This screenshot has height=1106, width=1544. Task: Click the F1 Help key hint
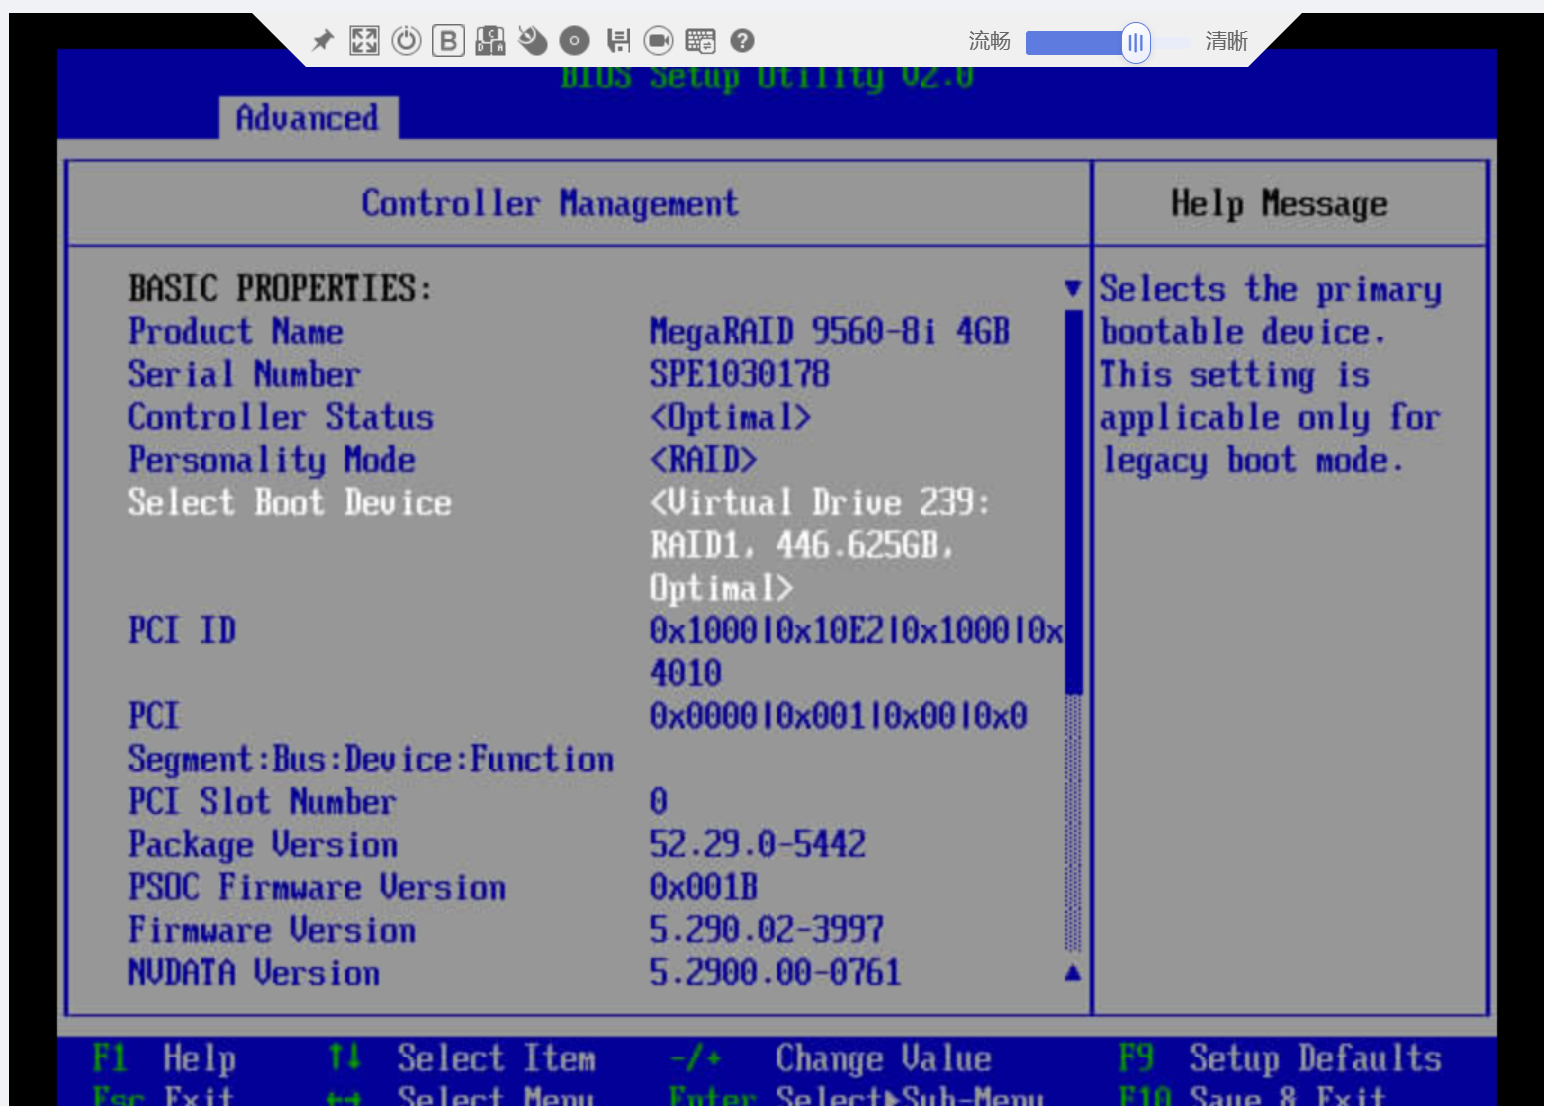164,1058
